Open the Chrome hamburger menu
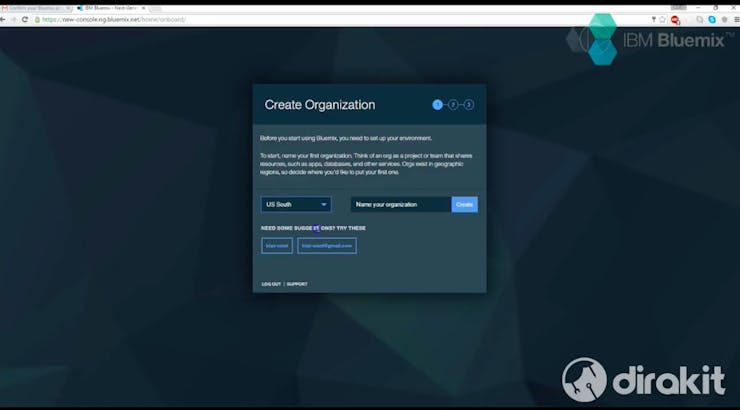The image size is (740, 410). pos(736,19)
